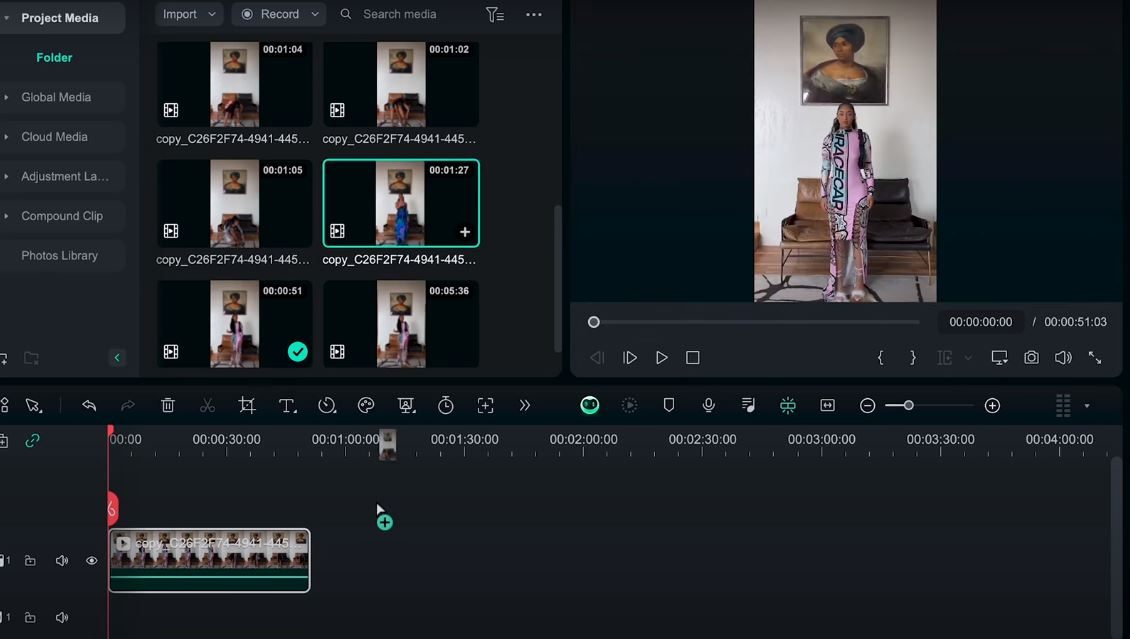This screenshot has width=1130, height=639.
Task: Stop the preview playback
Action: [x=693, y=357]
